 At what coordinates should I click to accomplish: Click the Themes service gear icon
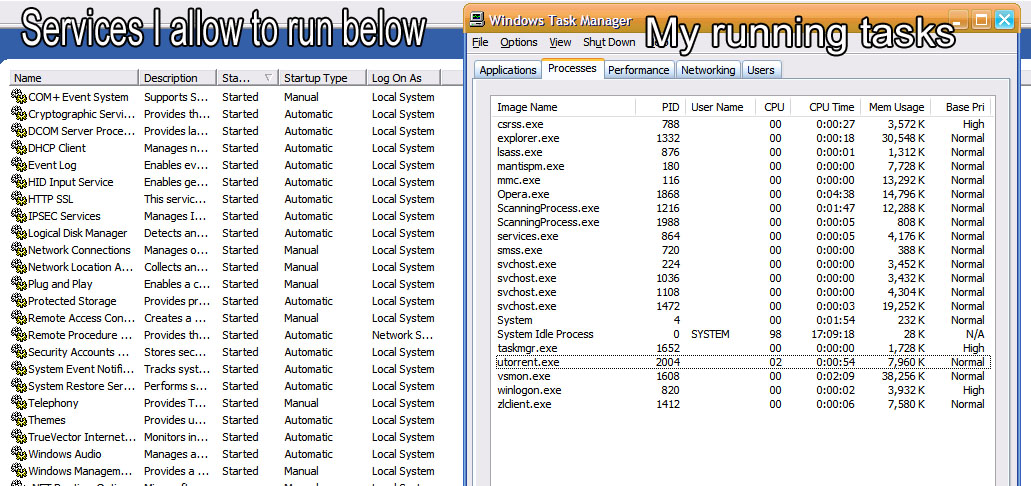(x=18, y=420)
